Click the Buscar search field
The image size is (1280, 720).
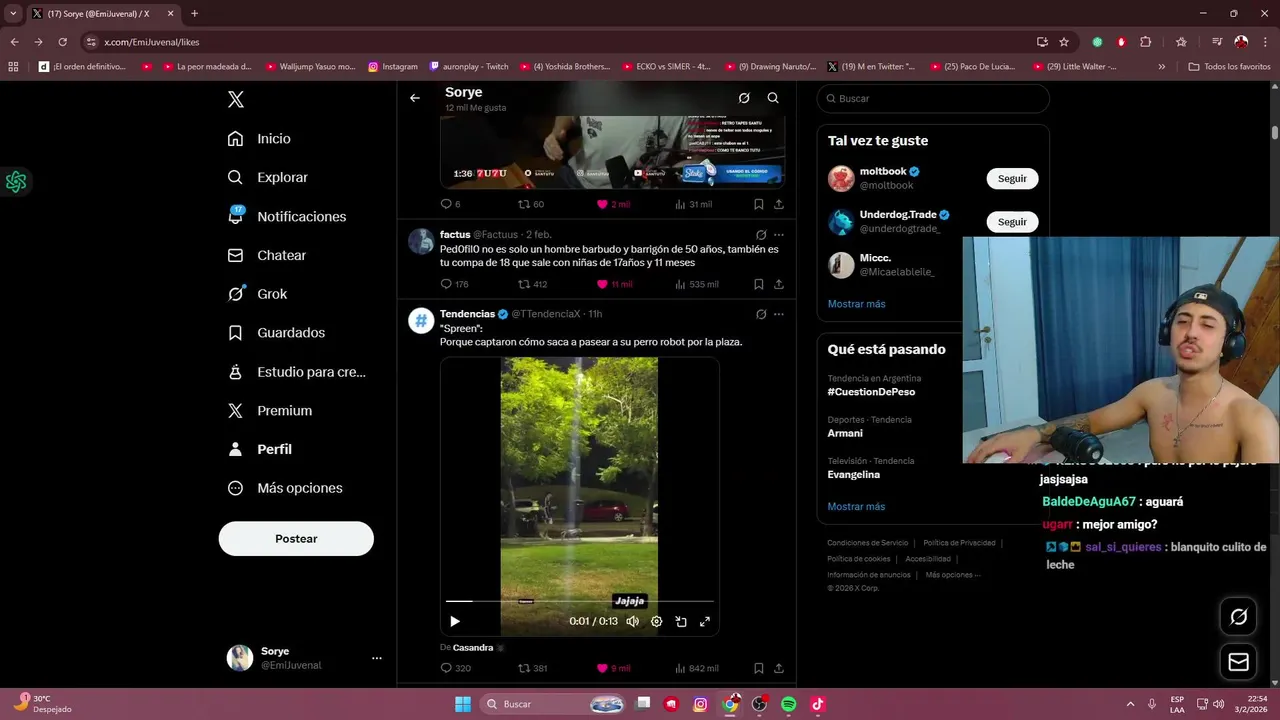tap(933, 98)
